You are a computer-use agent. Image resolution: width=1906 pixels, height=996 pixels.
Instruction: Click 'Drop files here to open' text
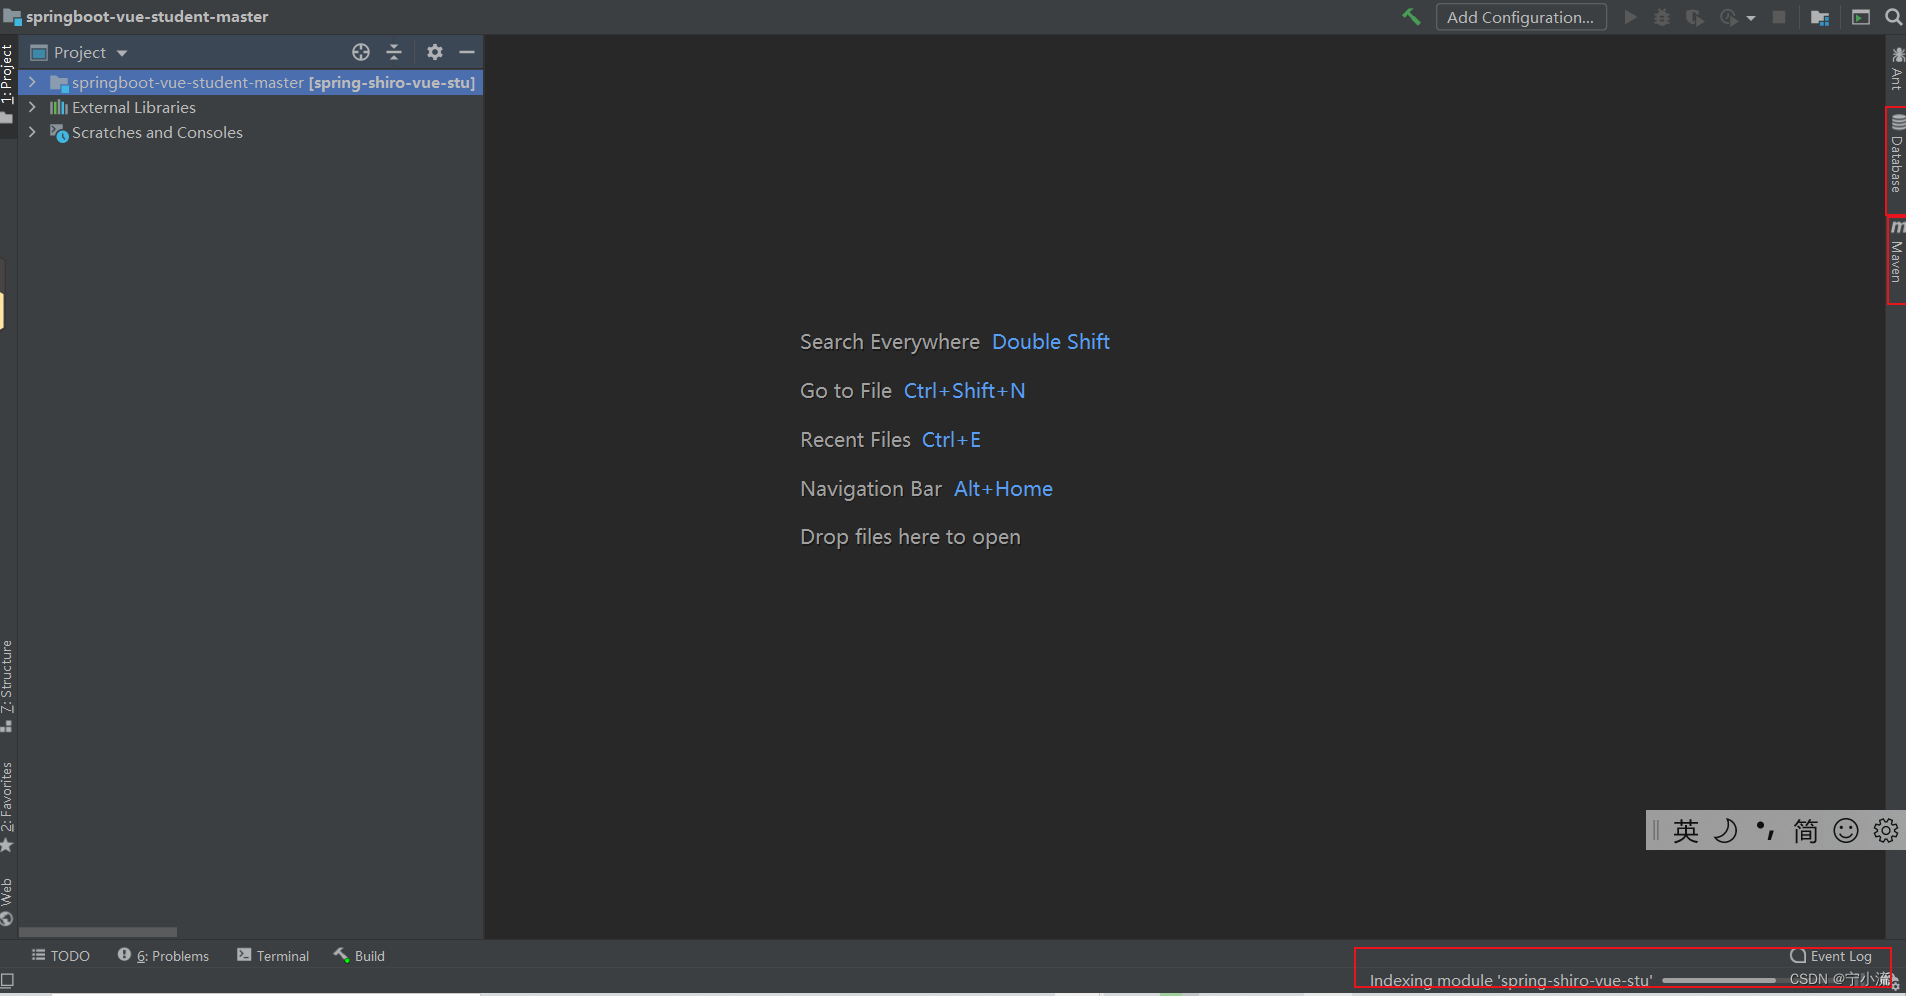pos(910,537)
